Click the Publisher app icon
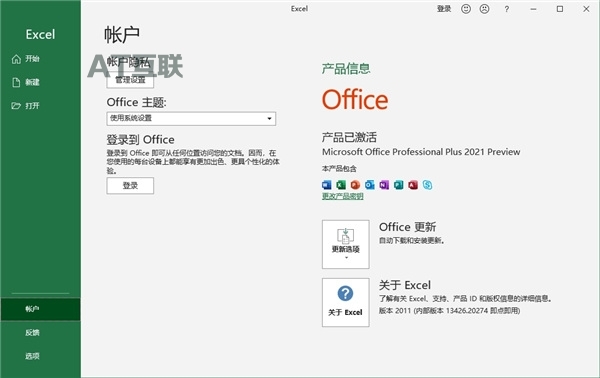 point(398,185)
